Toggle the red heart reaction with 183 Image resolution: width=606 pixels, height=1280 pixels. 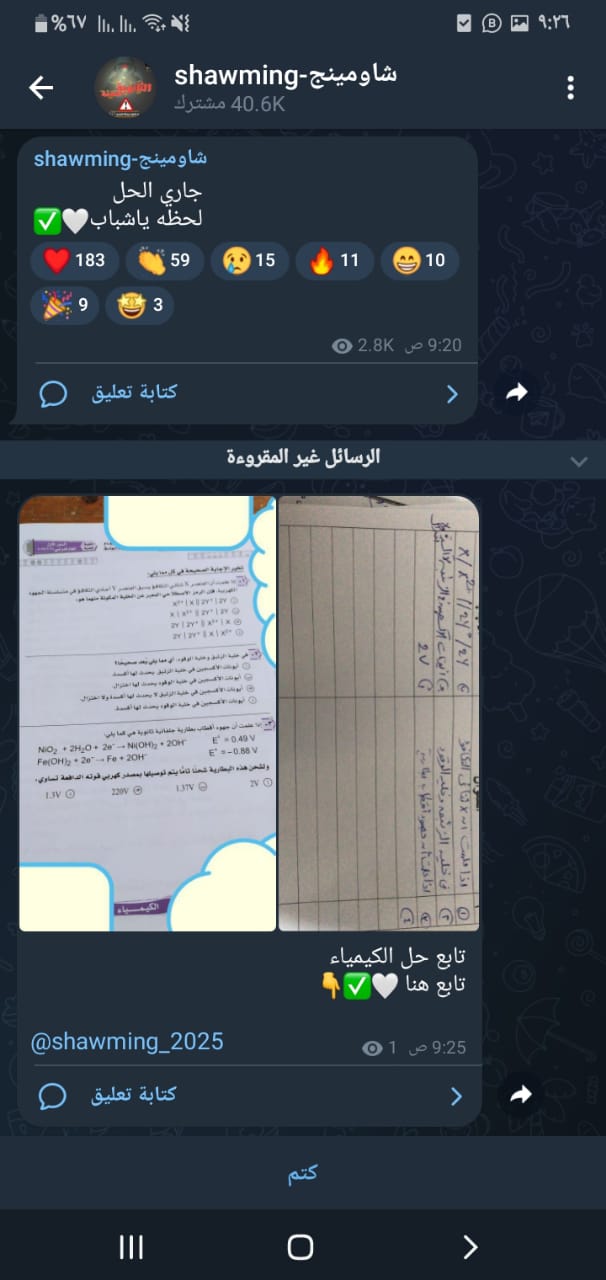click(x=75, y=261)
